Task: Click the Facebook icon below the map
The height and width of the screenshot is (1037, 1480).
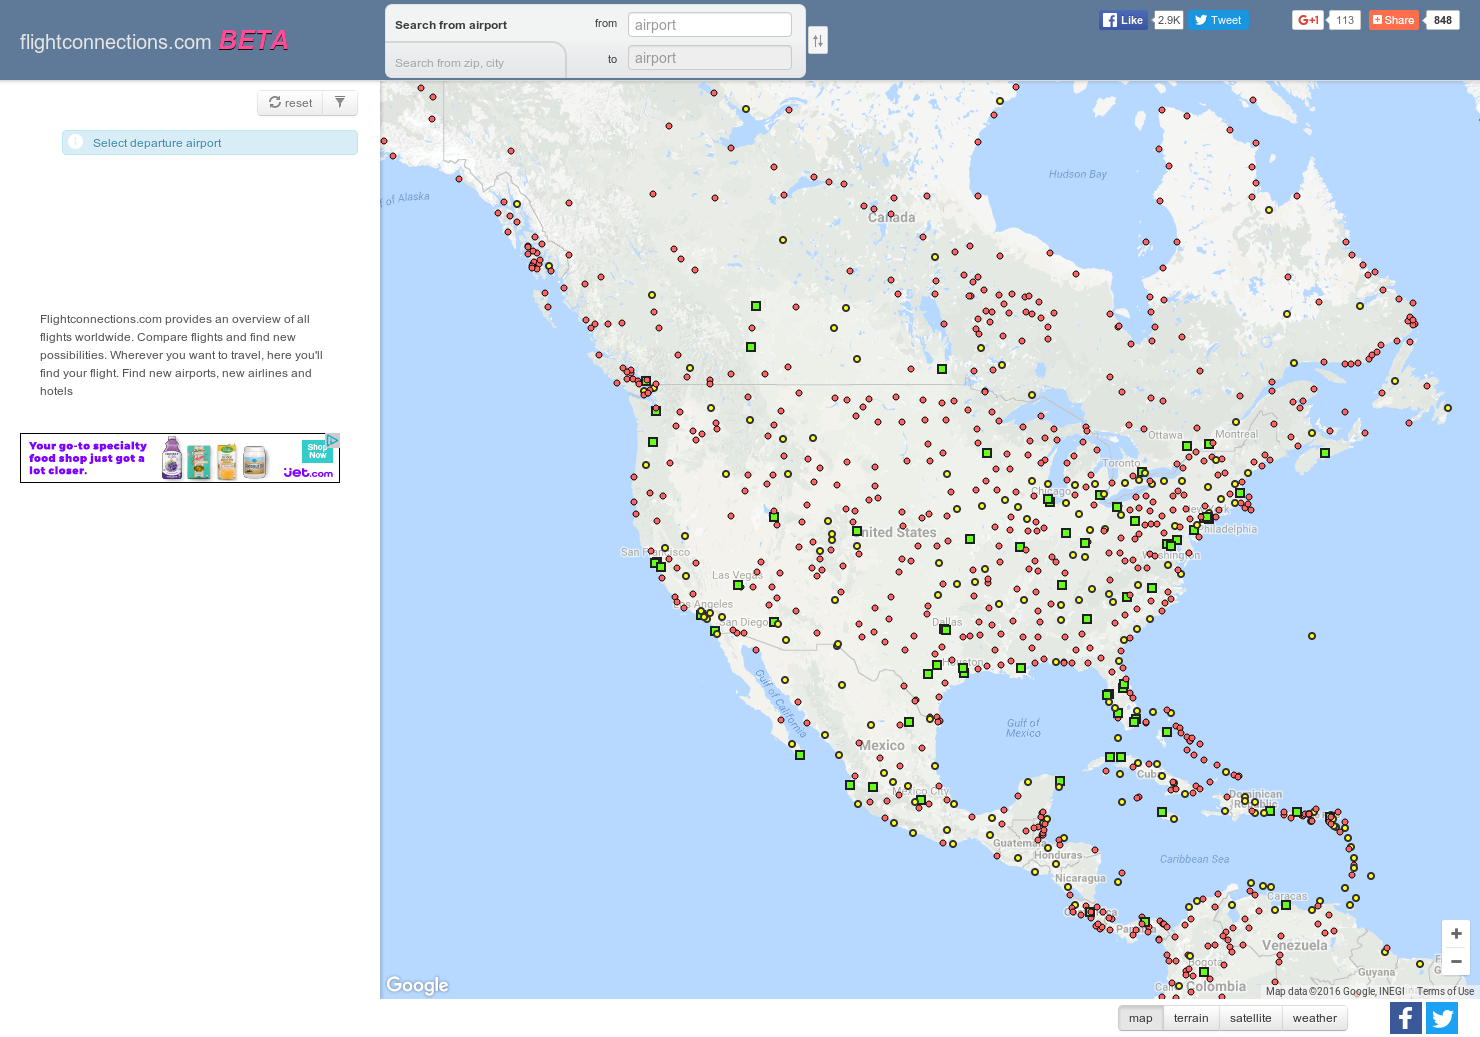Action: click(x=1405, y=1017)
